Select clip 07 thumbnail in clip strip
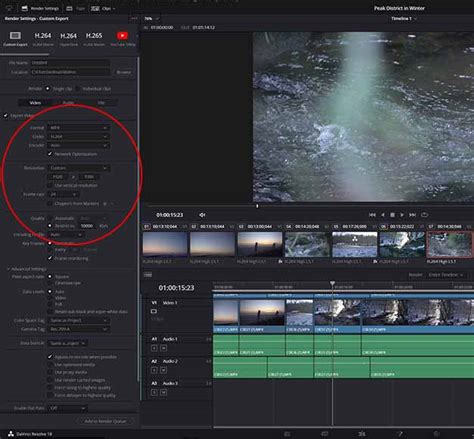This screenshot has width=474, height=439. click(449, 245)
